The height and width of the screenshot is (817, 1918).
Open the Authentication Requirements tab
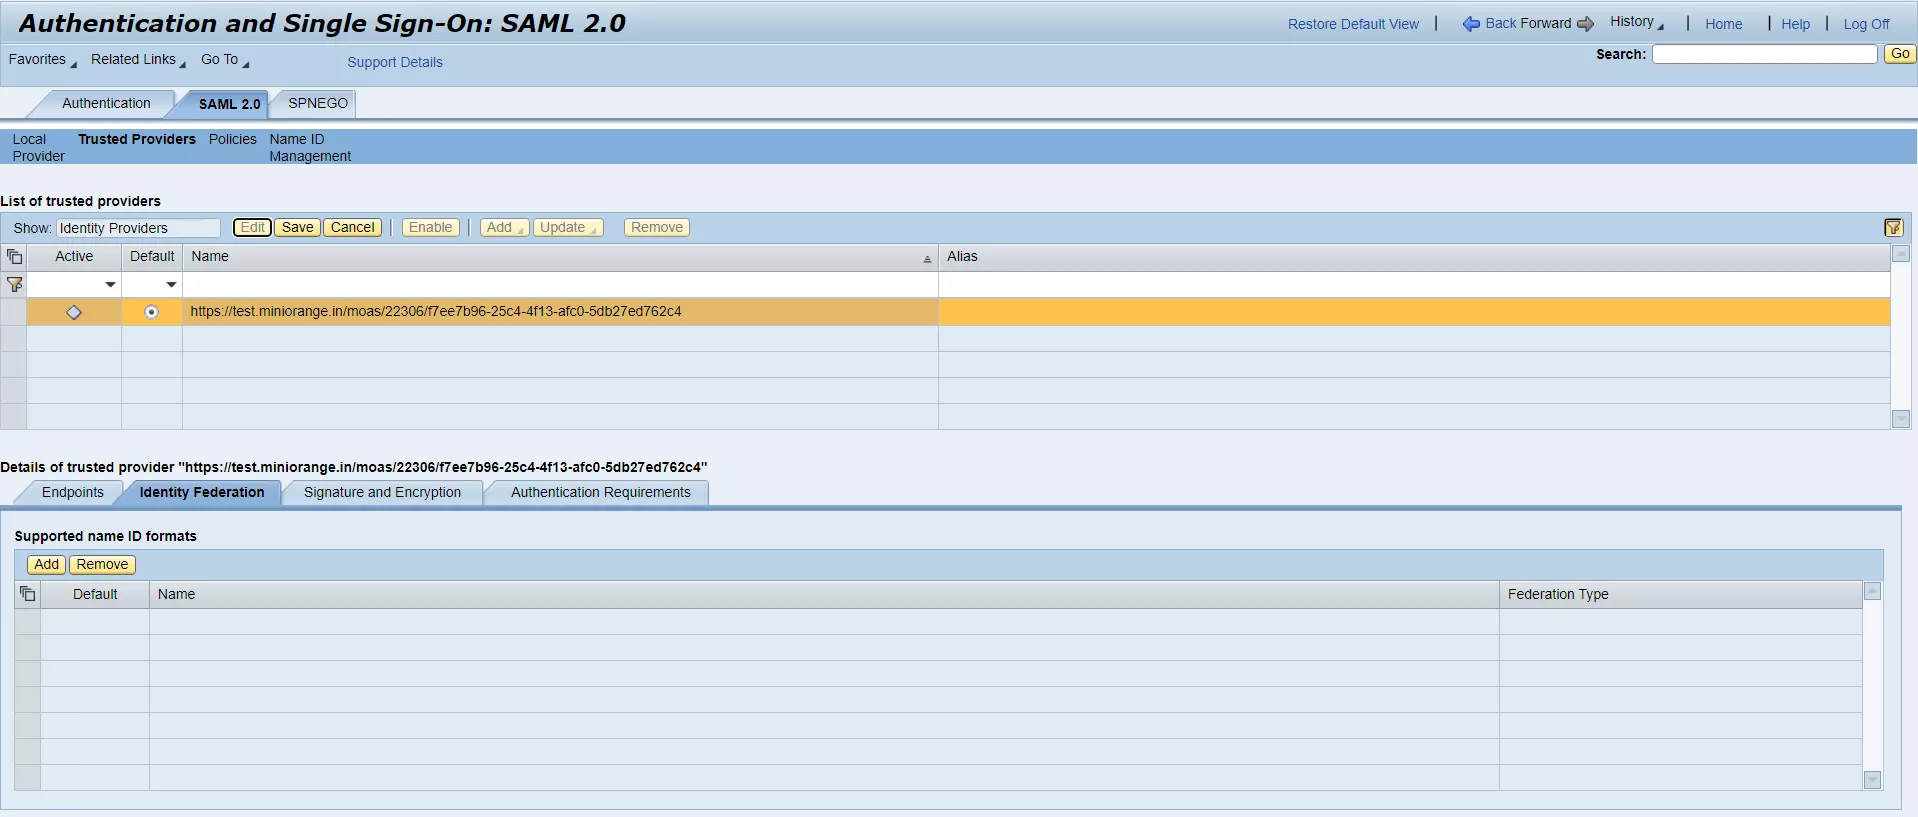click(600, 492)
